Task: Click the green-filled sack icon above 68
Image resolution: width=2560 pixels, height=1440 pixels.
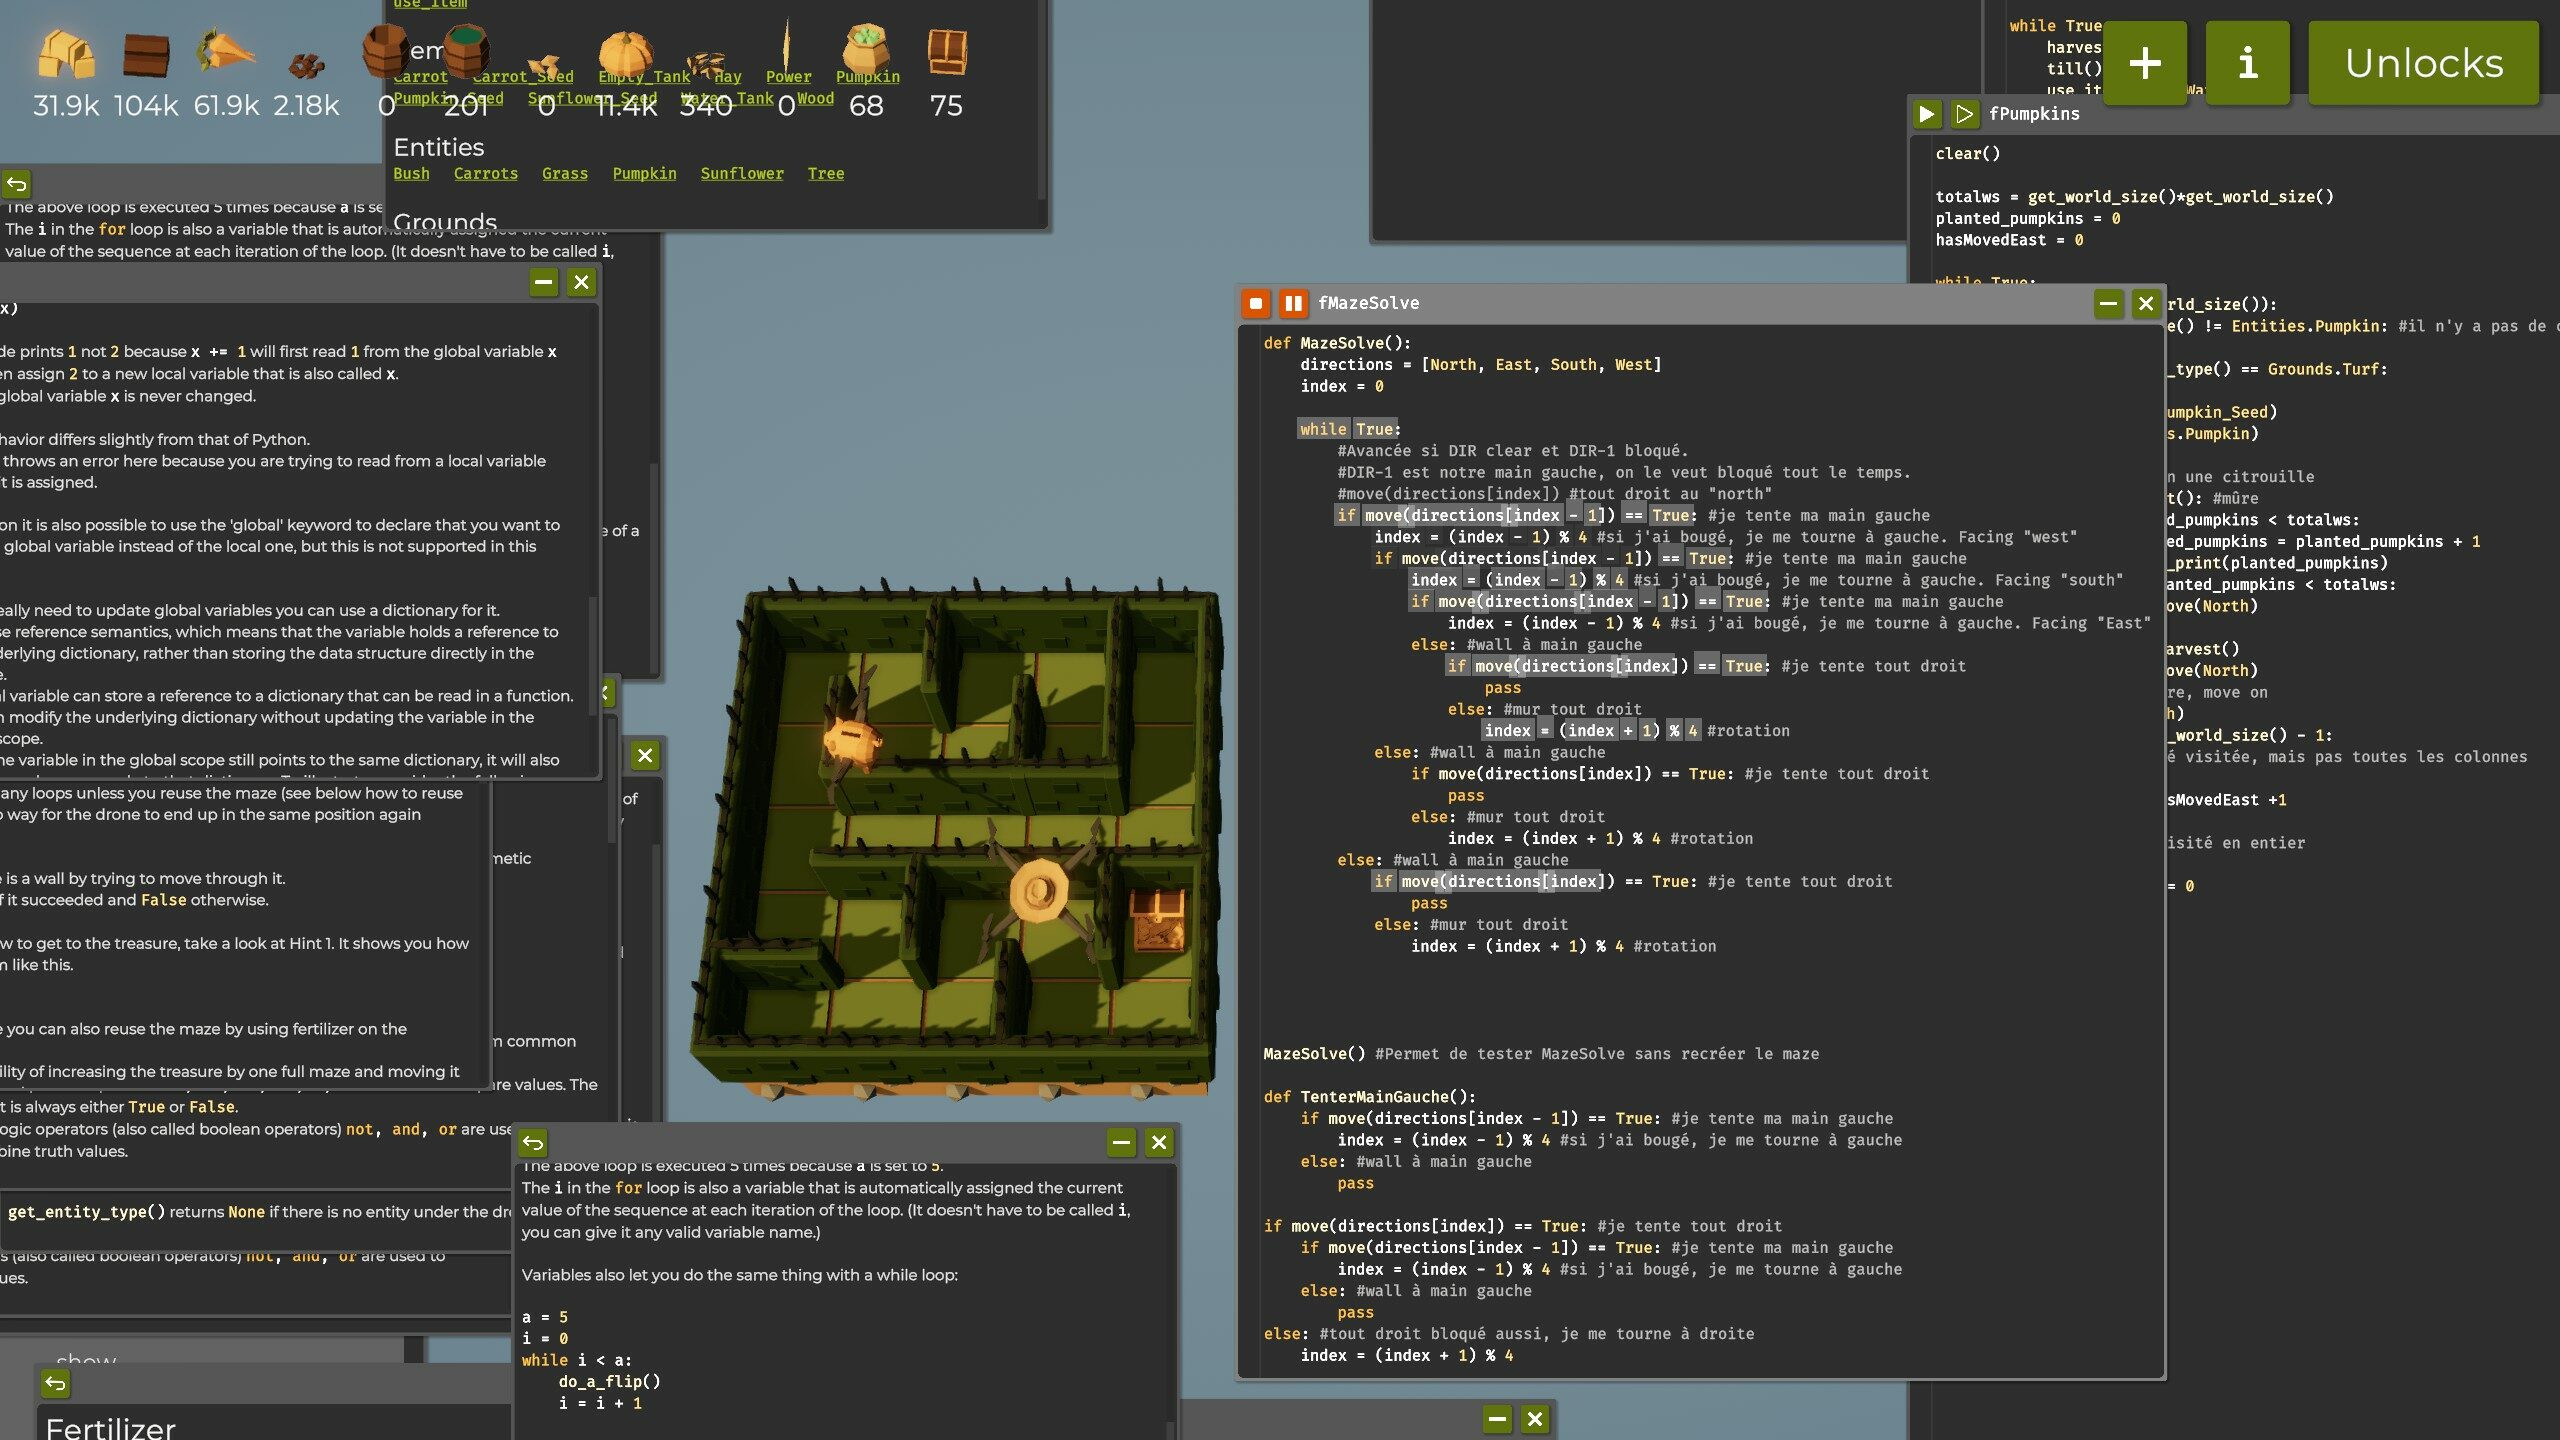Action: coord(866,50)
